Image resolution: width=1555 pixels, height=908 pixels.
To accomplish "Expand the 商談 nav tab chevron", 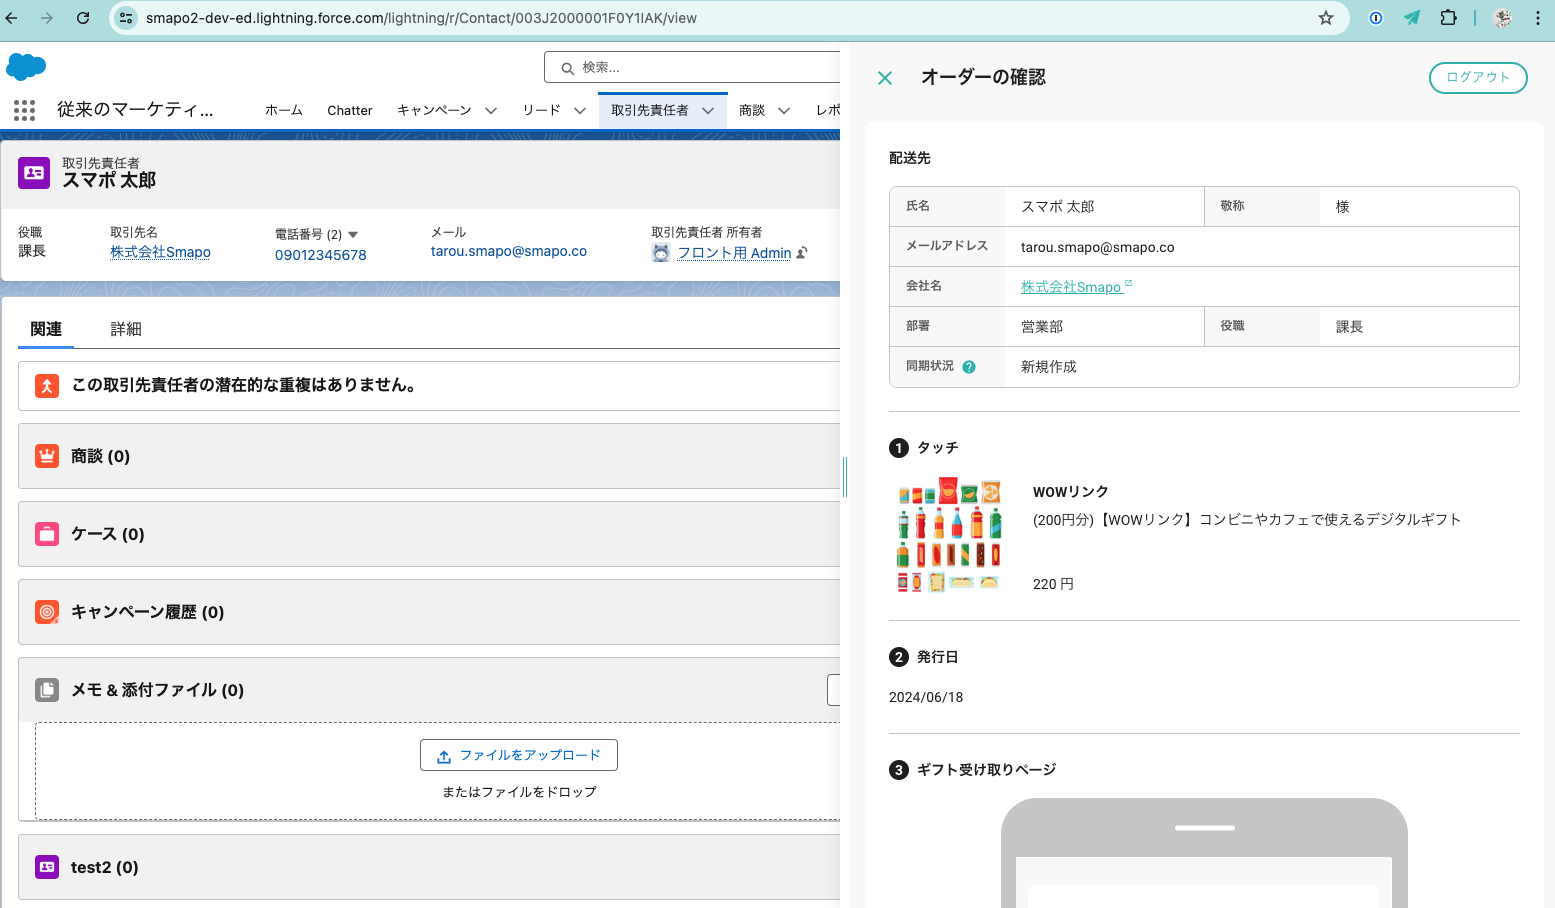I will pyautogui.click(x=784, y=111).
